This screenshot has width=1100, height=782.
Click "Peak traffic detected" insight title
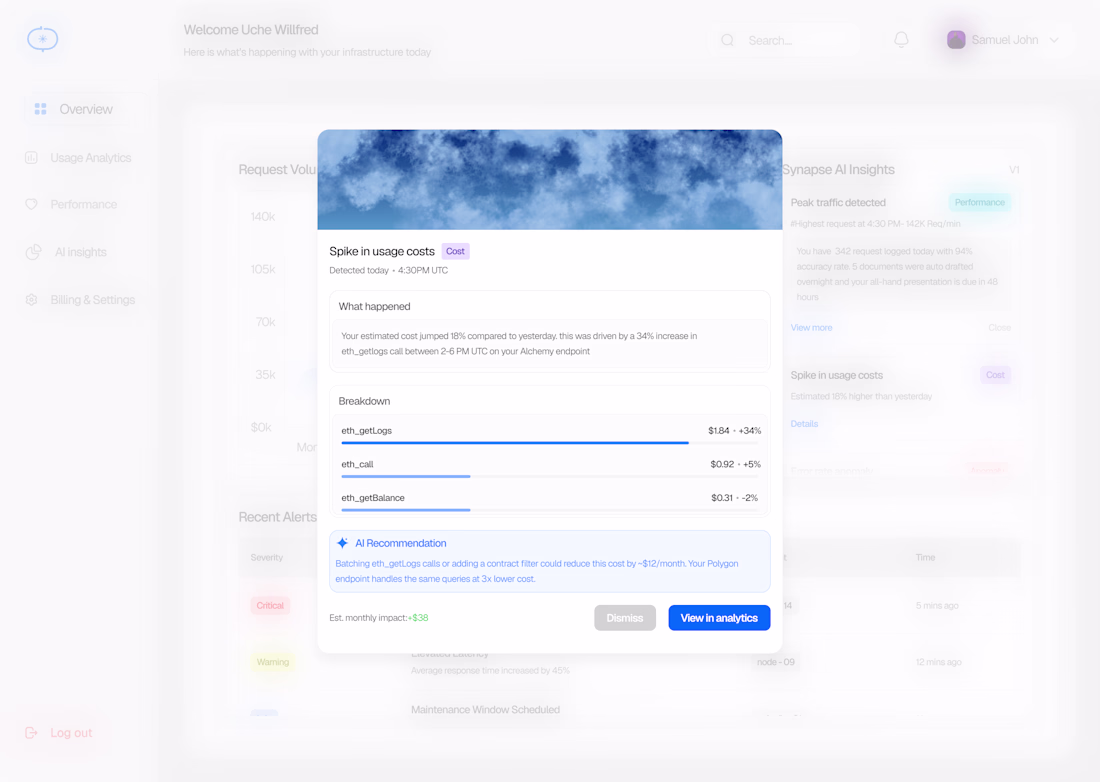tap(838, 203)
